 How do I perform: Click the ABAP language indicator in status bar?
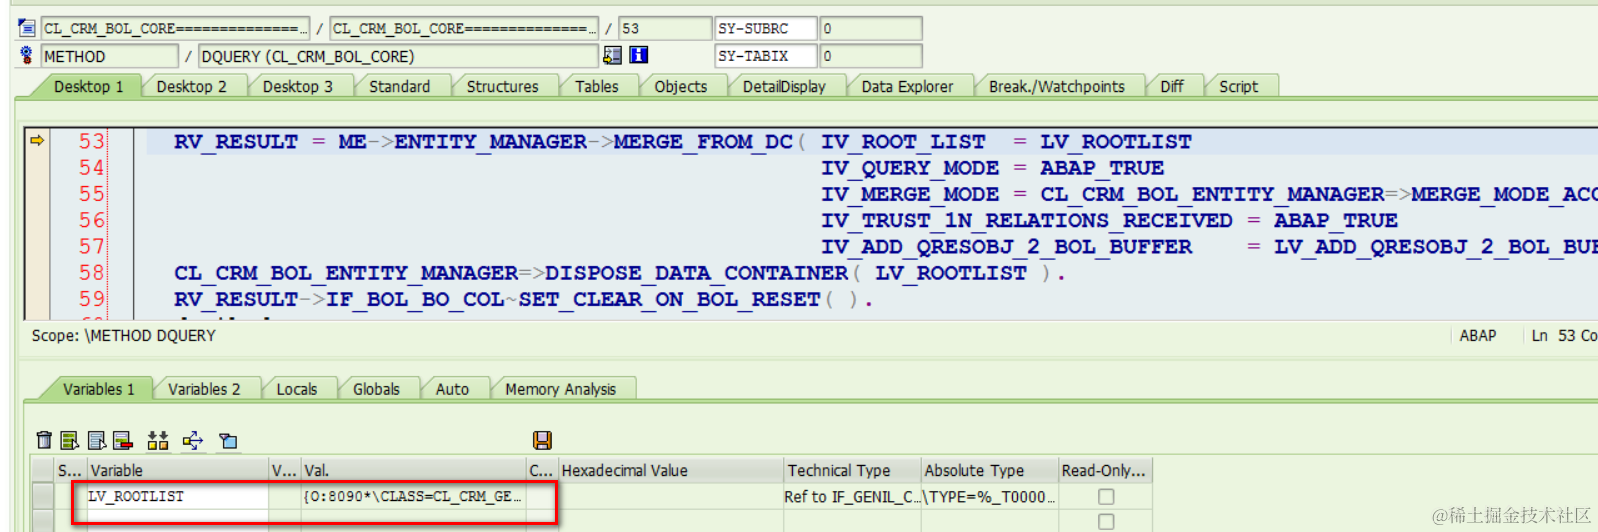coord(1477,336)
